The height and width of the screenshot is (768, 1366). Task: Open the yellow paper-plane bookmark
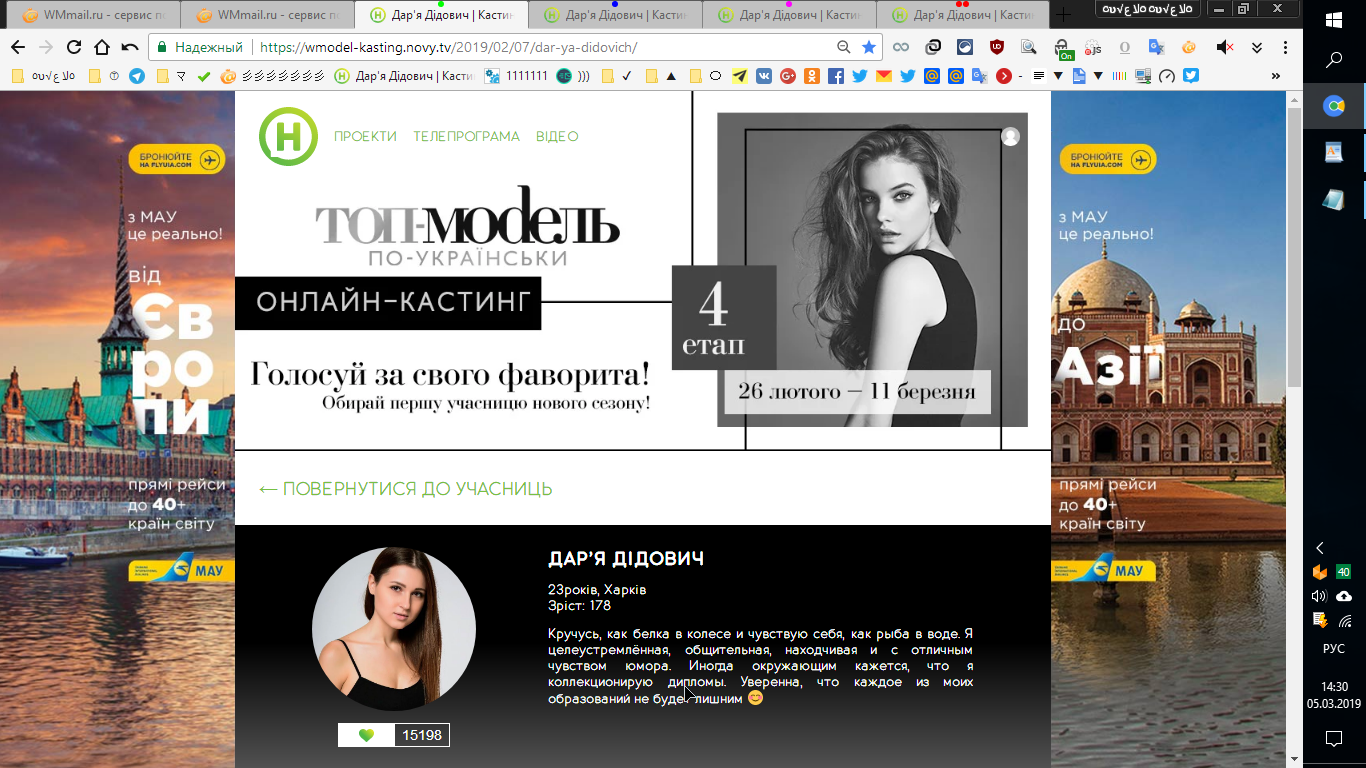click(739, 76)
